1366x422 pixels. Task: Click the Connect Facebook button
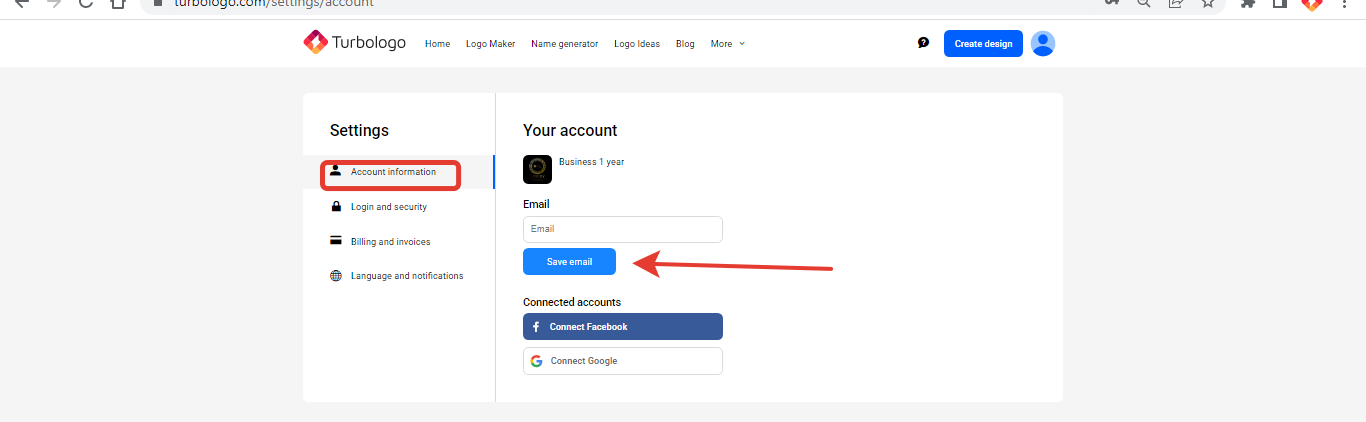pyautogui.click(x=622, y=327)
